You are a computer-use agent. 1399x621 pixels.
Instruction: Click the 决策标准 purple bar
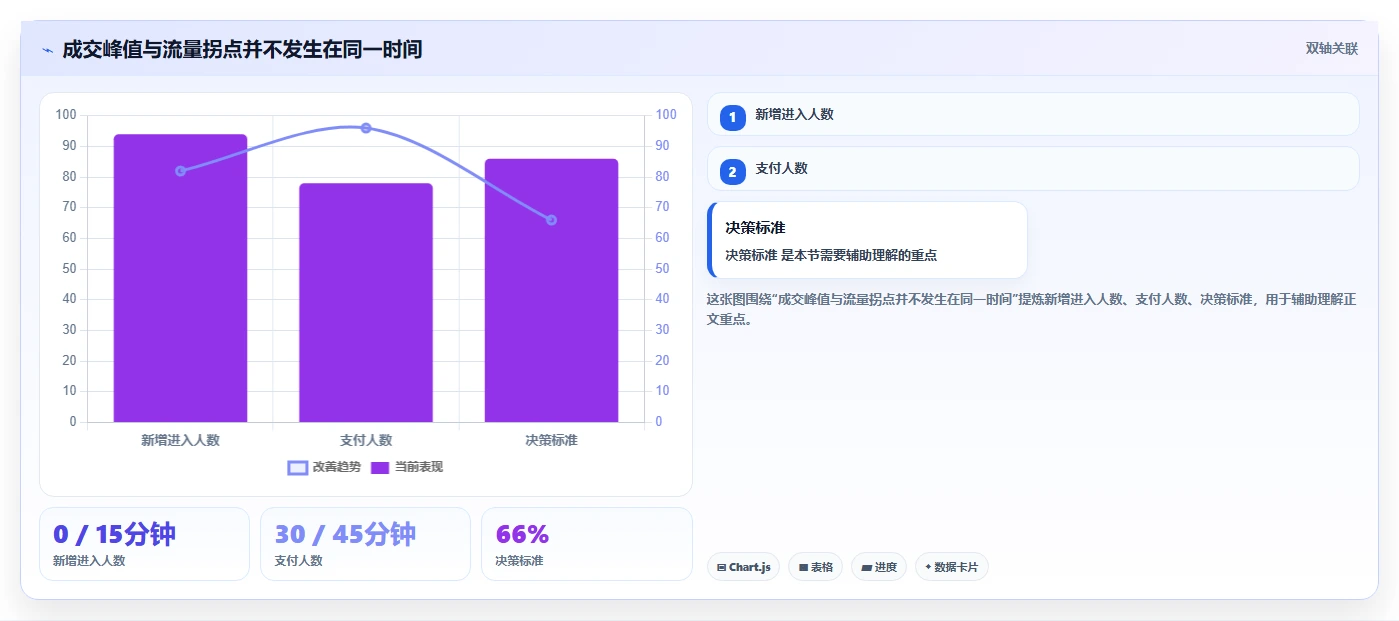[551, 290]
